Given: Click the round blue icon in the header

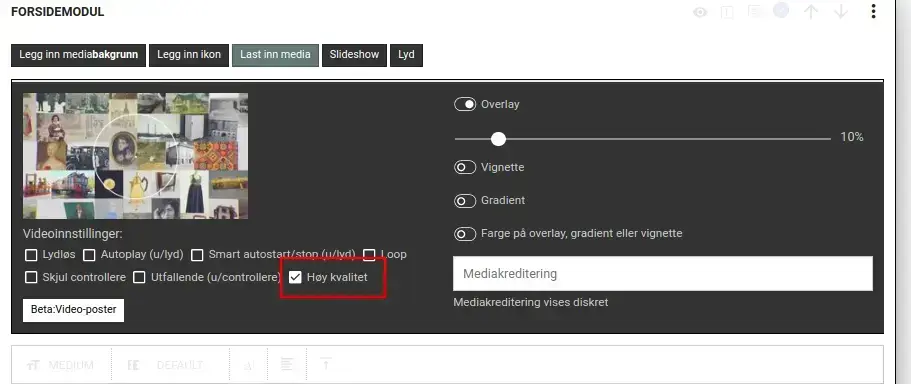Looking at the screenshot, I should [x=781, y=10].
